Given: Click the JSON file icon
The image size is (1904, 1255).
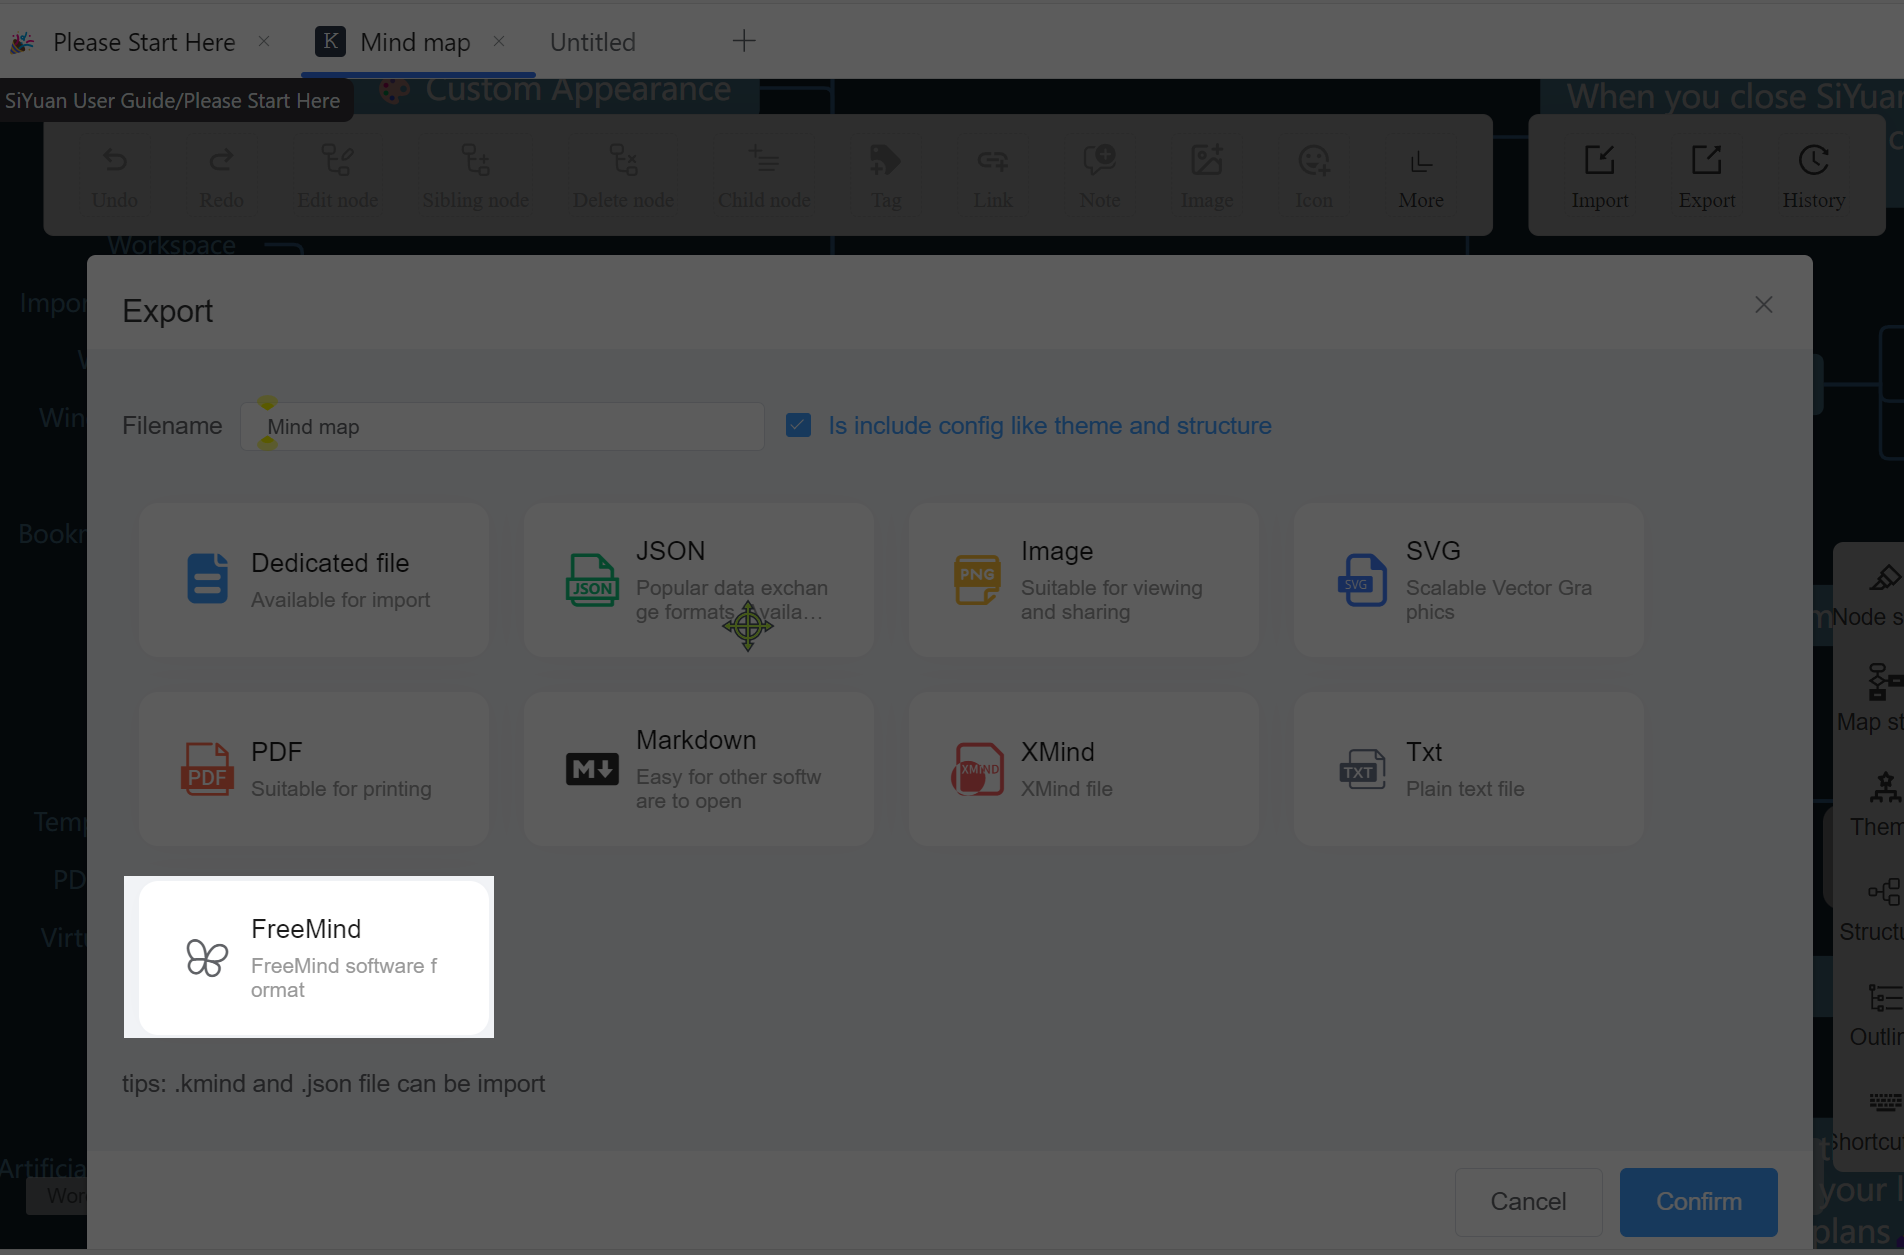Looking at the screenshot, I should pyautogui.click(x=592, y=580).
